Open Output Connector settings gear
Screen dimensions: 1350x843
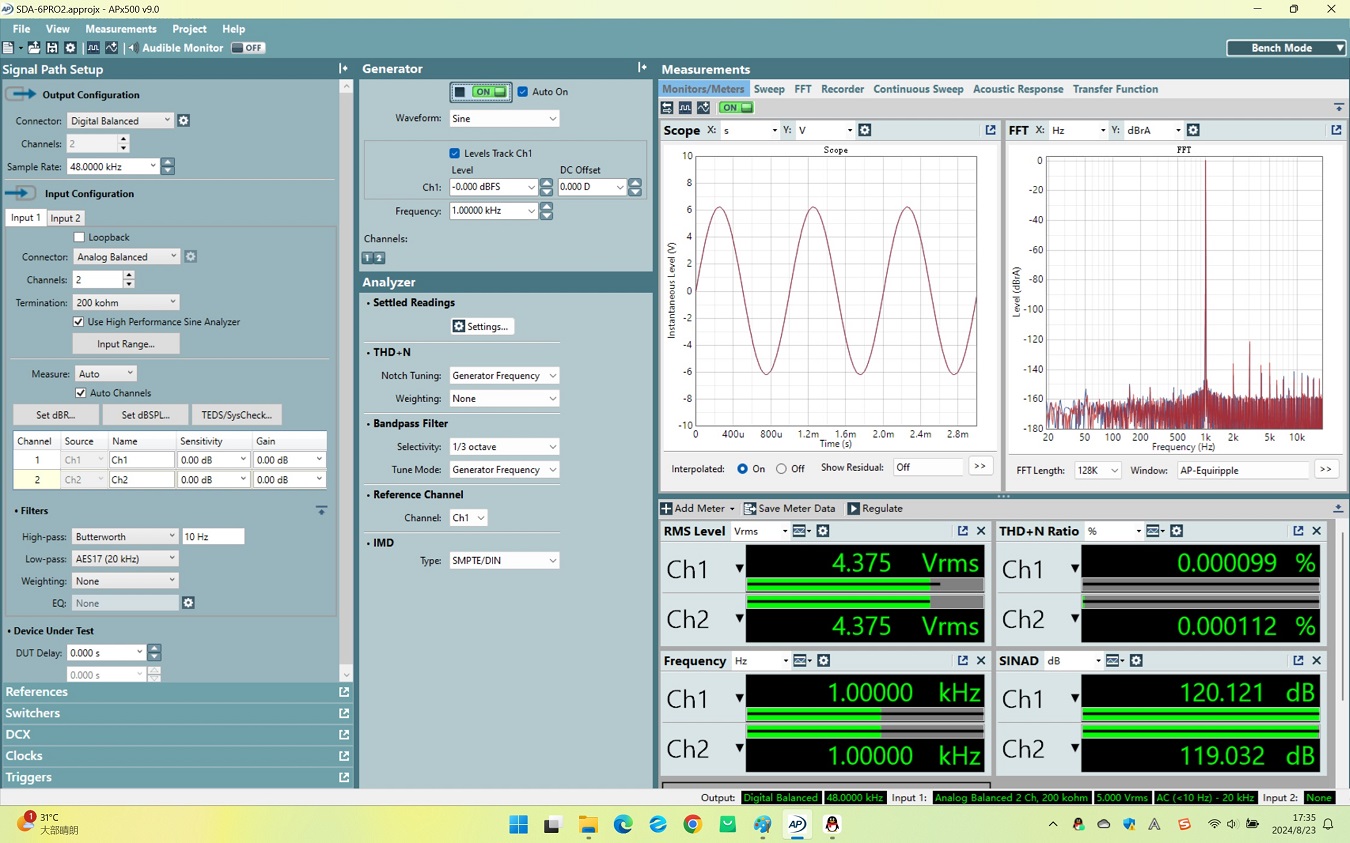[x=183, y=121]
